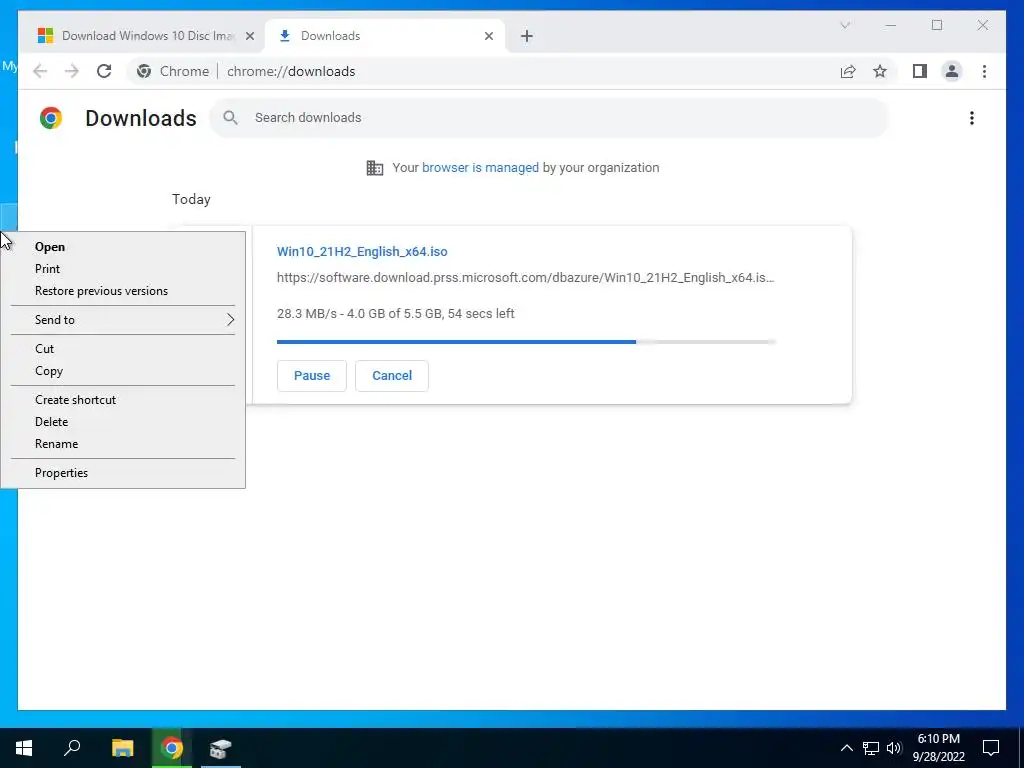Choose Delete from the context menu
Screen dimensions: 1024x768
pyautogui.click(x=123, y=422)
